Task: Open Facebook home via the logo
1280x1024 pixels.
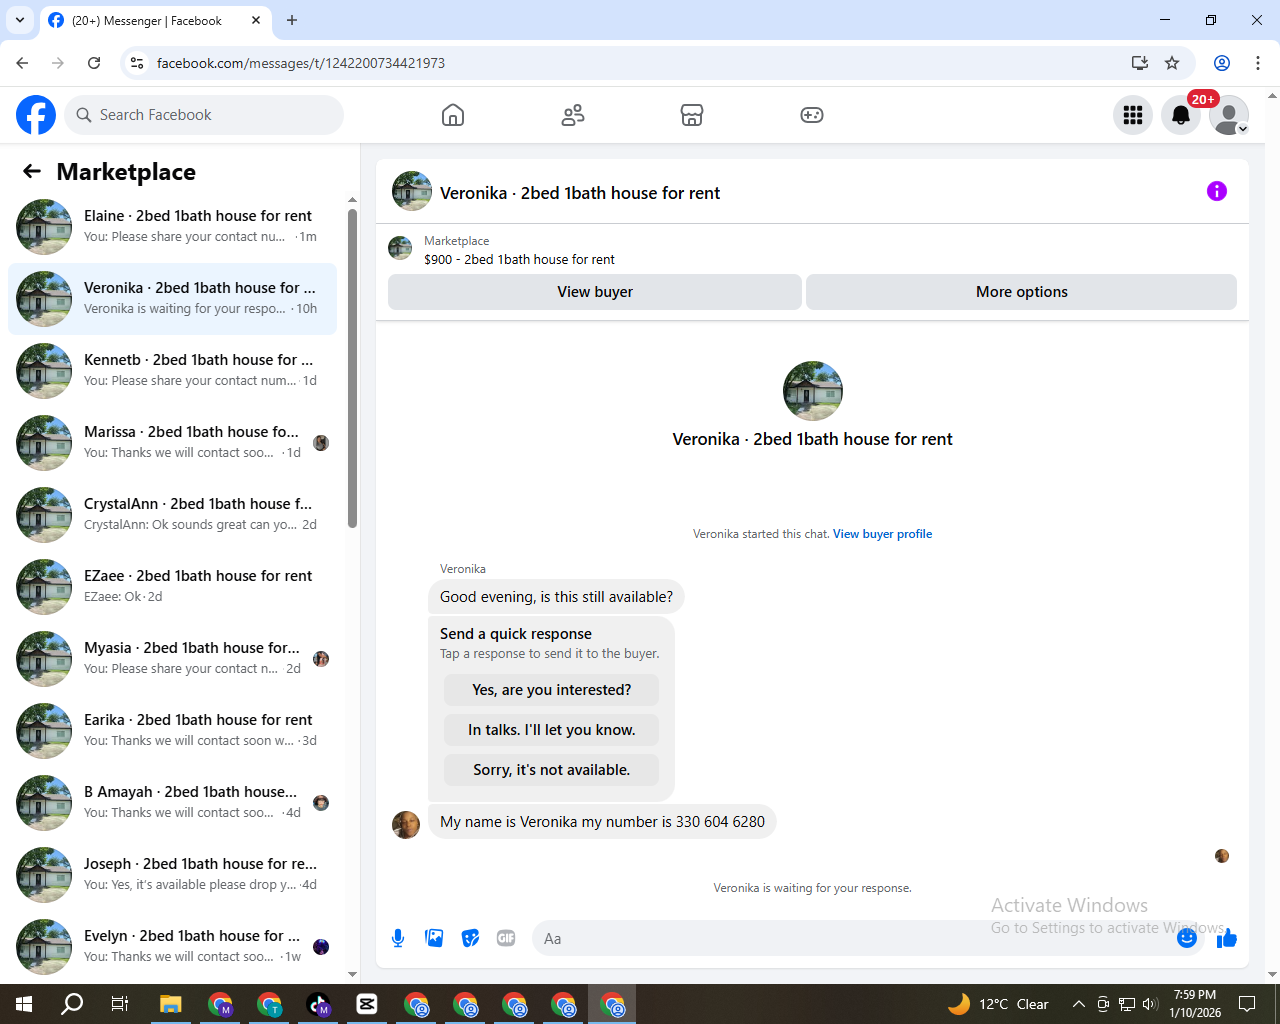Action: point(36,115)
